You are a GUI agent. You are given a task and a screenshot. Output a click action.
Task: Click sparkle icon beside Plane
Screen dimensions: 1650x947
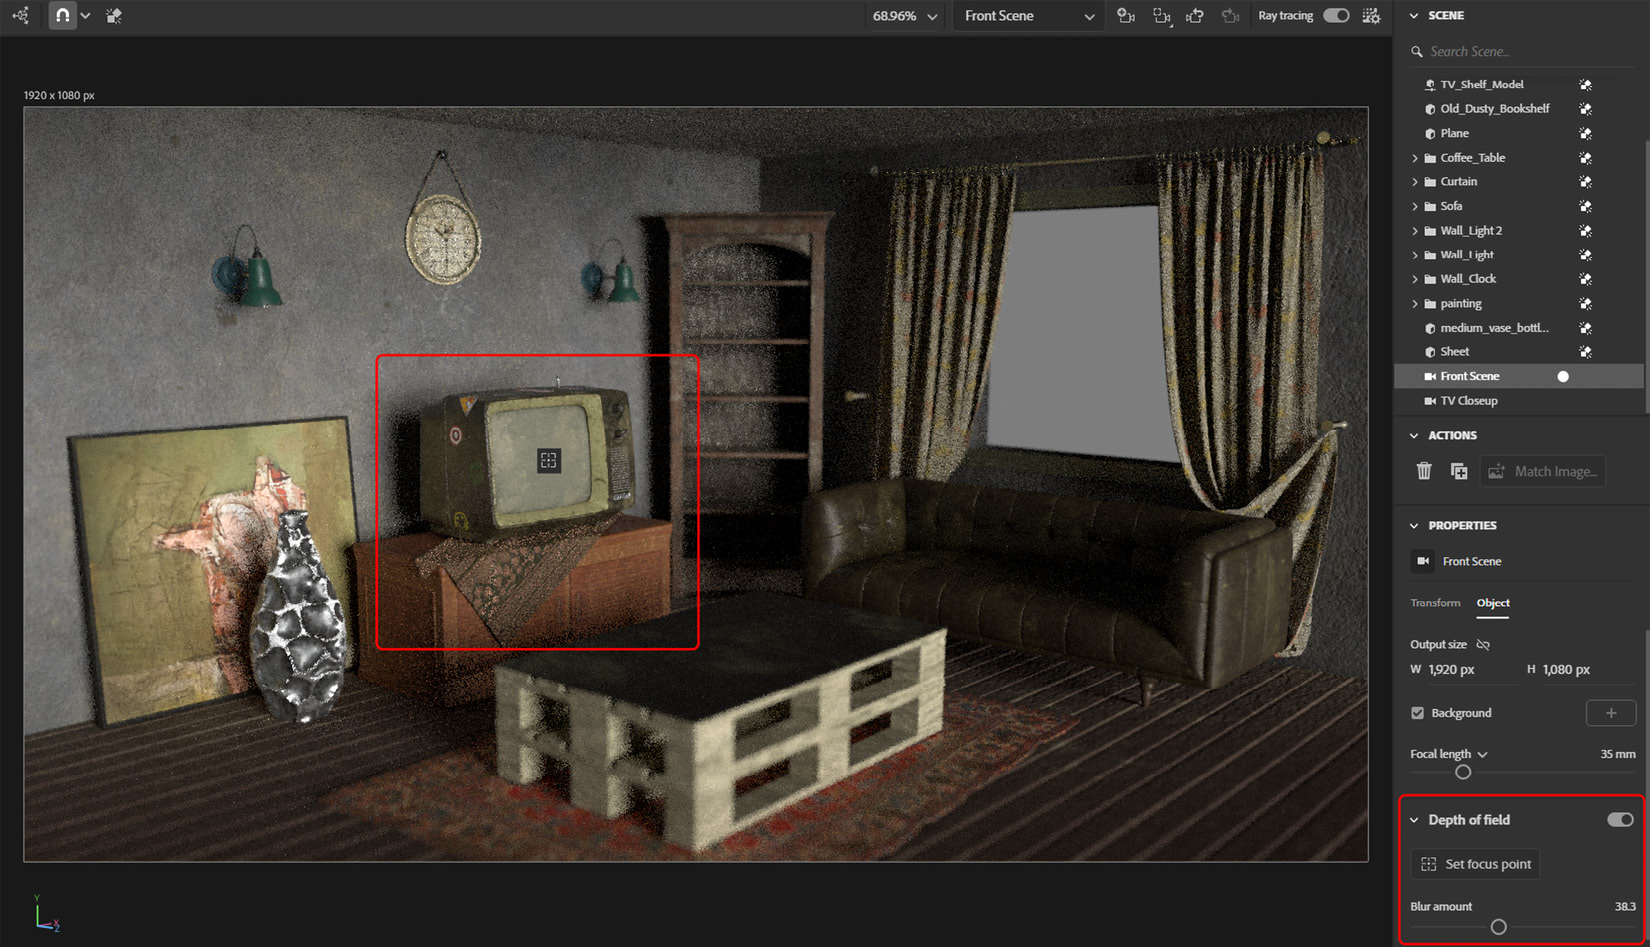pos(1585,133)
